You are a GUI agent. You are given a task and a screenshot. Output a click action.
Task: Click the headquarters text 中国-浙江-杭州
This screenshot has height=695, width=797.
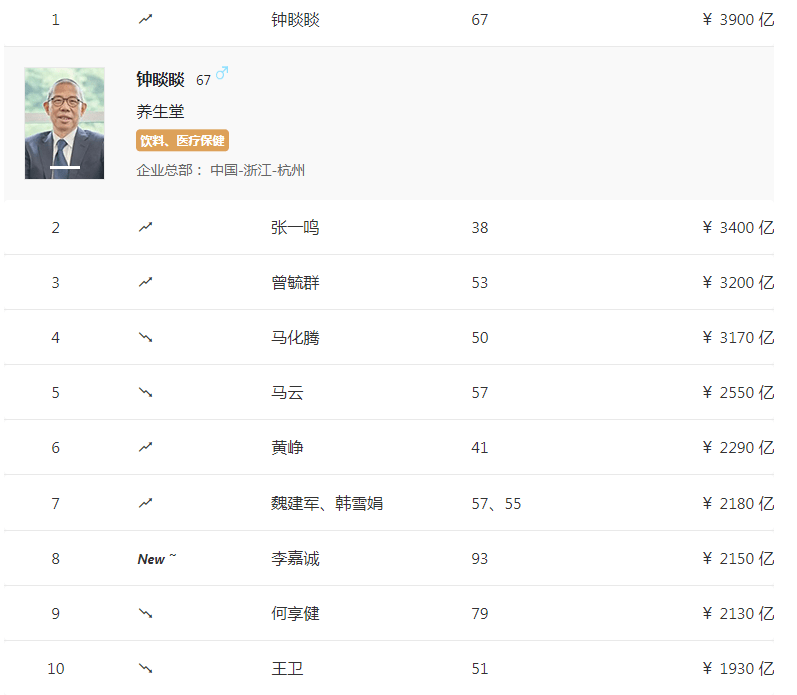pyautogui.click(x=257, y=170)
